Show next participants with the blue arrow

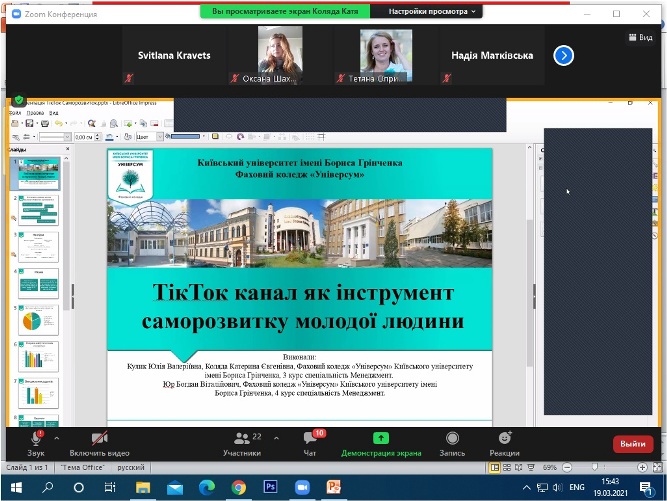(564, 56)
